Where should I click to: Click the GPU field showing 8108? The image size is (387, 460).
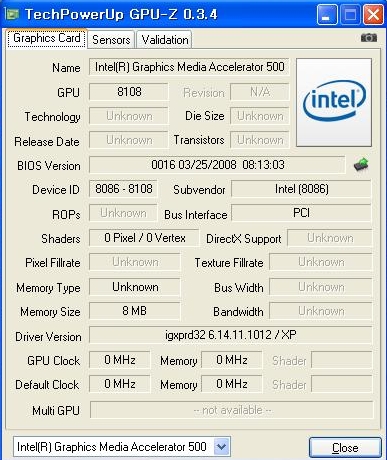pos(129,92)
